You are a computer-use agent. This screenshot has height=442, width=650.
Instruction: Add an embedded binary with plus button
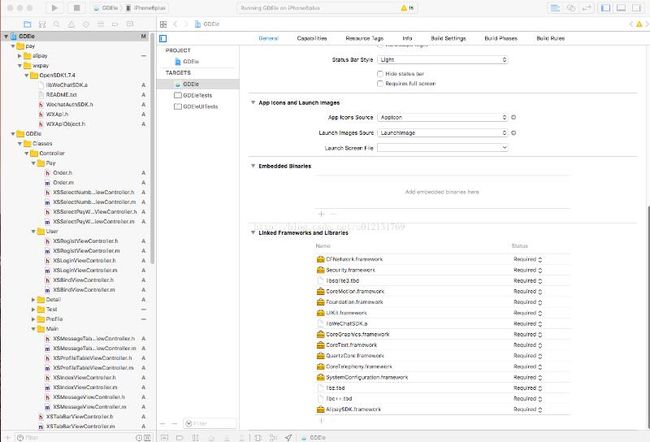tap(321, 214)
